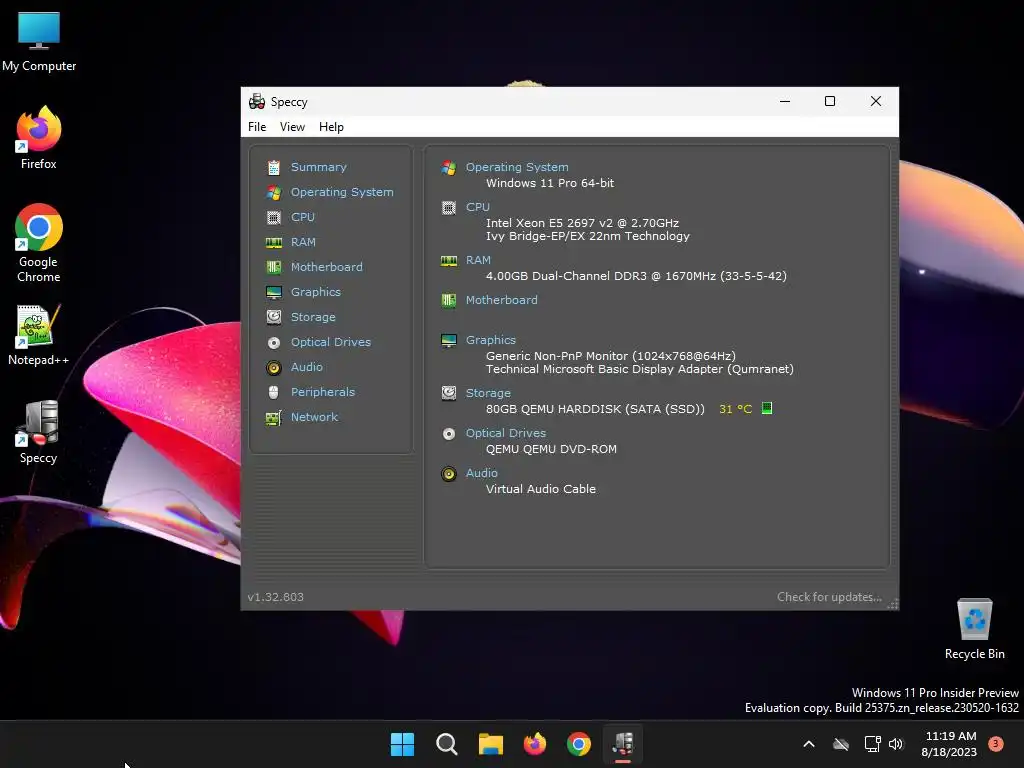
Task: Go to Motherboard section in sidebar
Action: [x=327, y=266]
